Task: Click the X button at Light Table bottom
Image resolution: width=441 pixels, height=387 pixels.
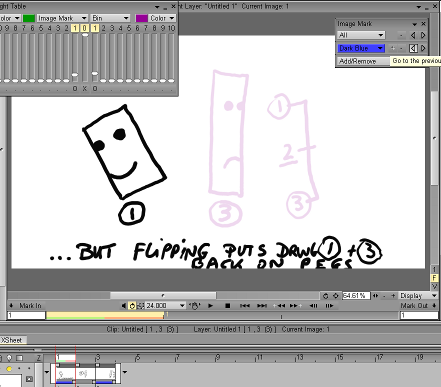Action: 85,88
